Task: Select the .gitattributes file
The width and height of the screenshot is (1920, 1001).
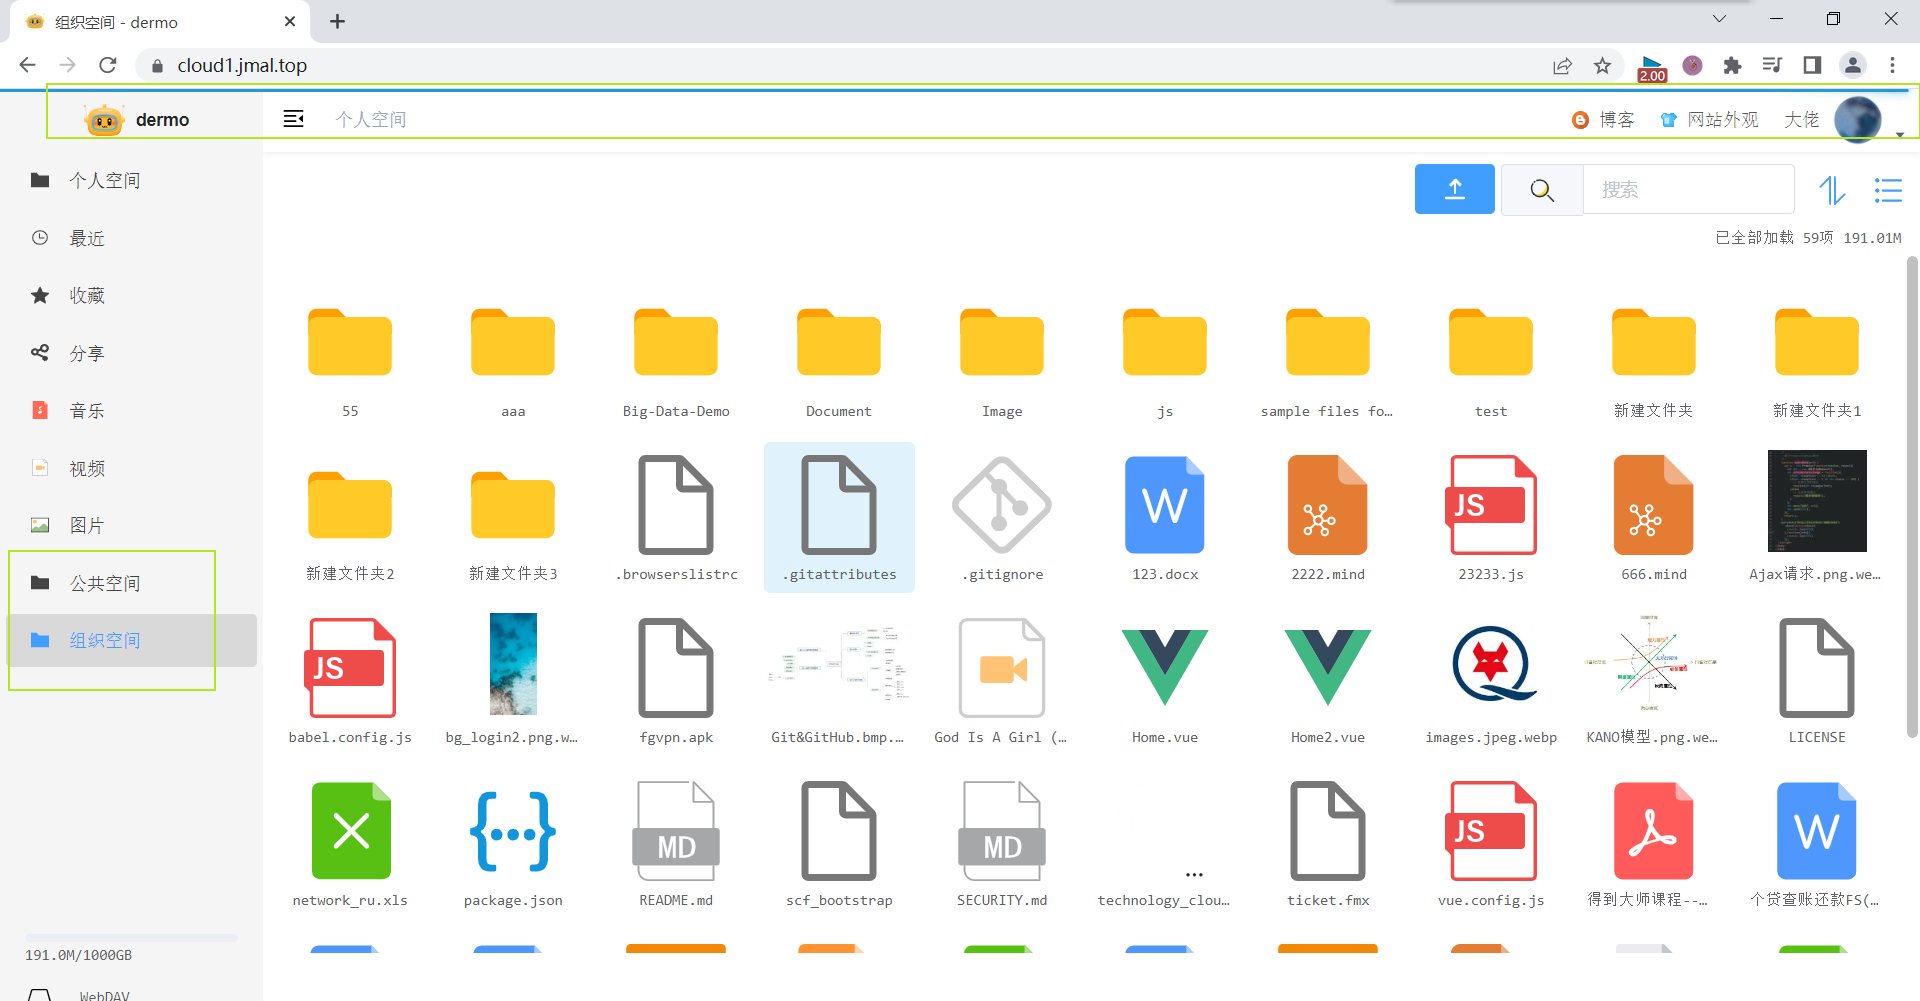Action: pyautogui.click(x=839, y=517)
